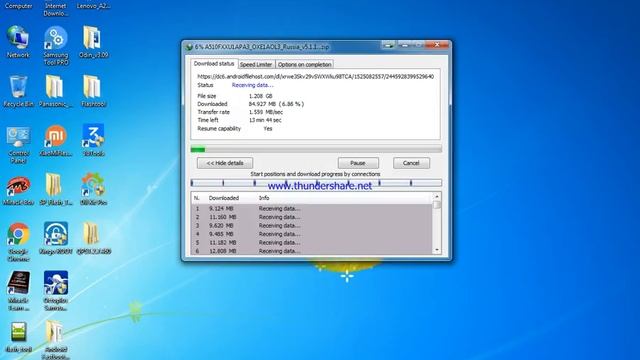This screenshot has width=640, height=360.
Task: Click the << Hide details button
Action: coord(225,163)
